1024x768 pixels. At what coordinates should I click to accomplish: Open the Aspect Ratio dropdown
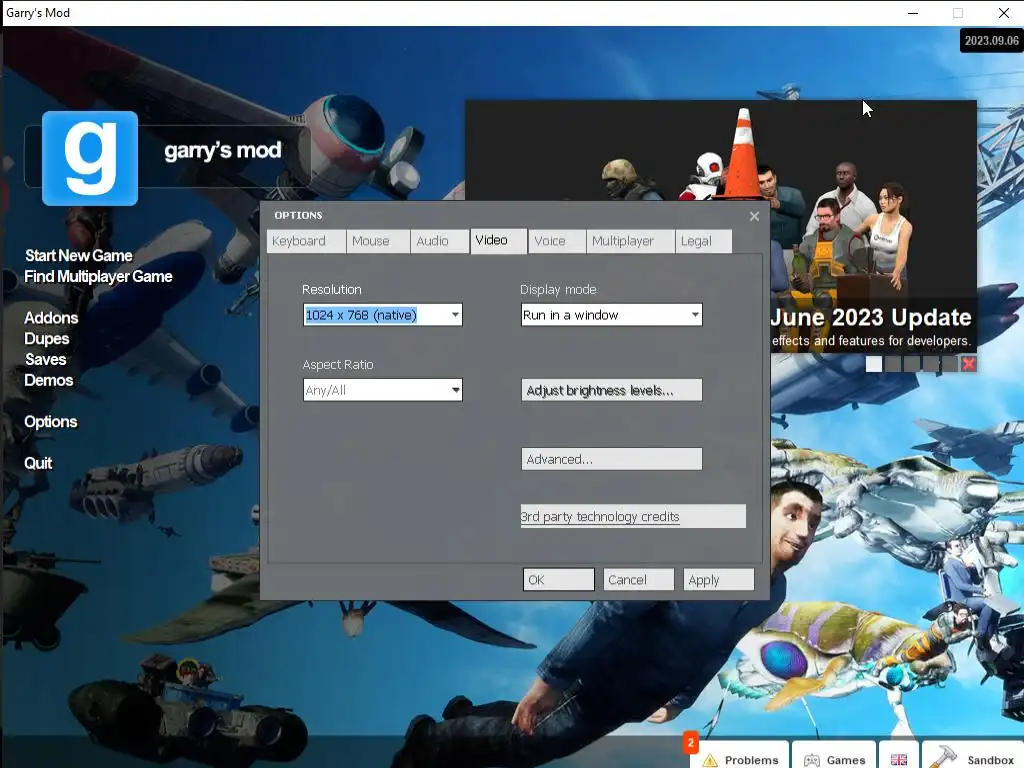point(383,390)
